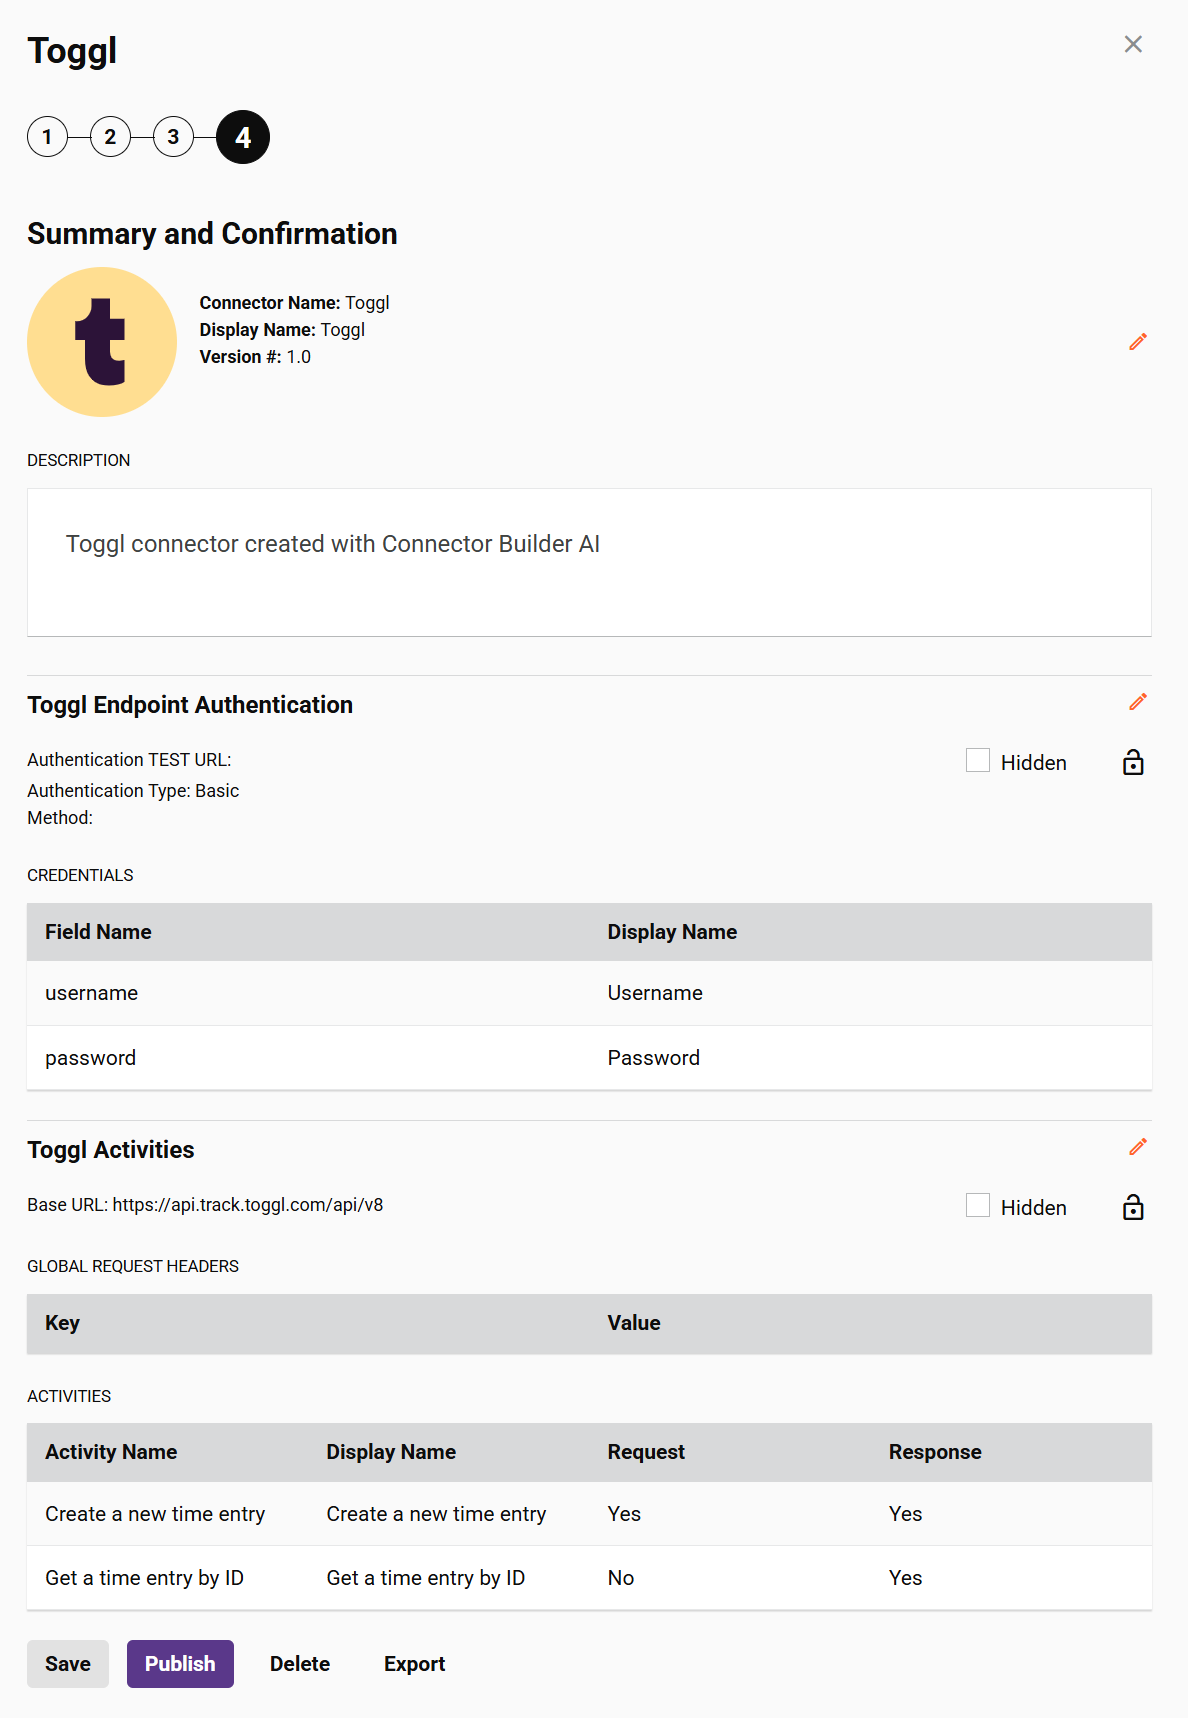The width and height of the screenshot is (1188, 1718).
Task: Edit Toggl Activities using the pencil icon
Action: point(1137,1147)
